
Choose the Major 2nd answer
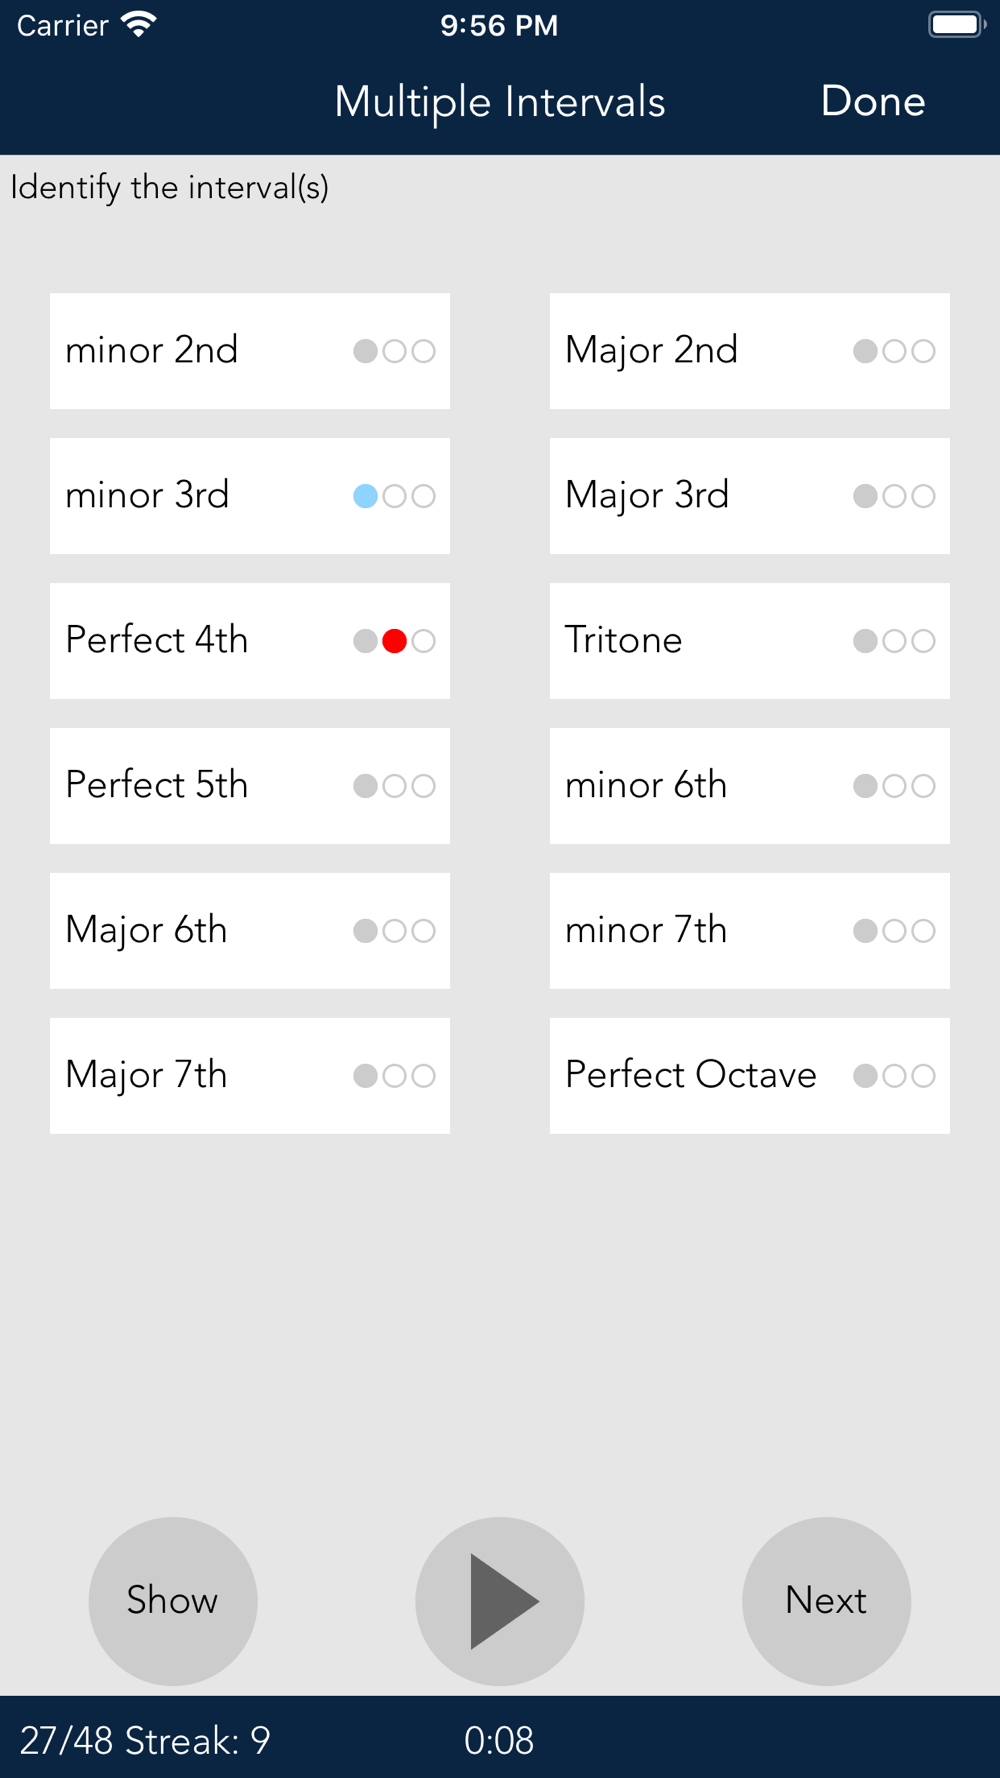point(750,351)
